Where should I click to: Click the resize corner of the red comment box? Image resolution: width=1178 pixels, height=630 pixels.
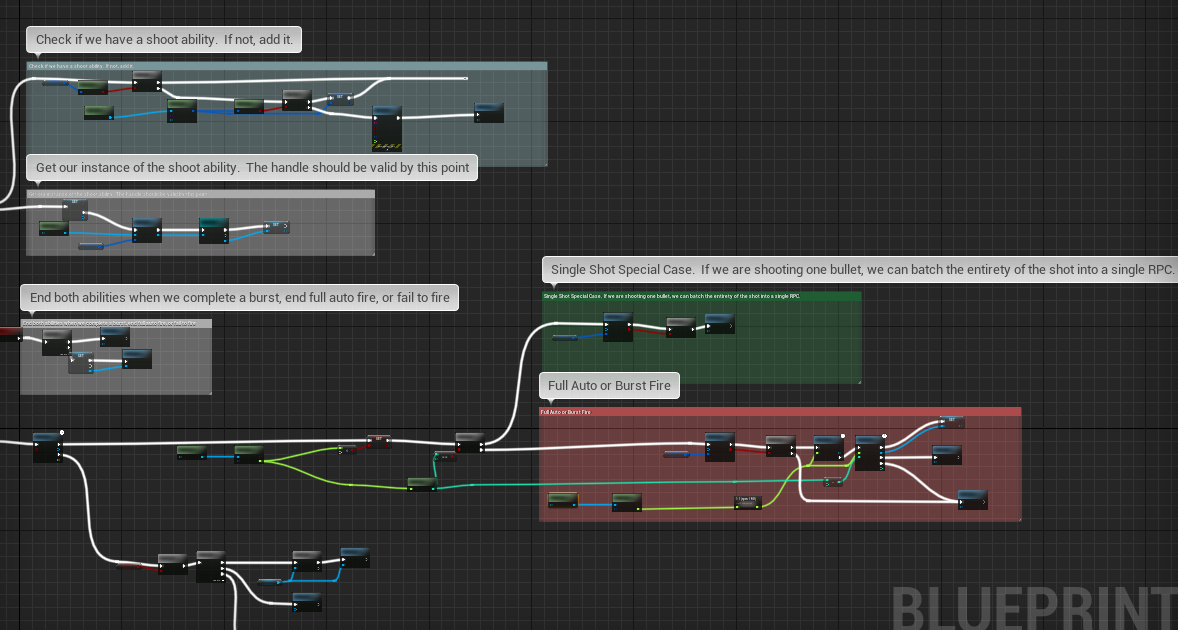coord(1018,517)
